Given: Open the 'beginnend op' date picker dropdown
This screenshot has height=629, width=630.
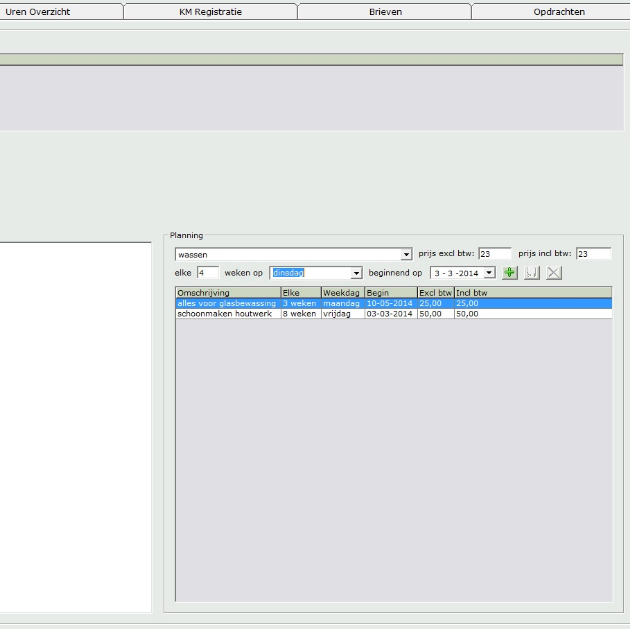Looking at the screenshot, I should click(489, 273).
